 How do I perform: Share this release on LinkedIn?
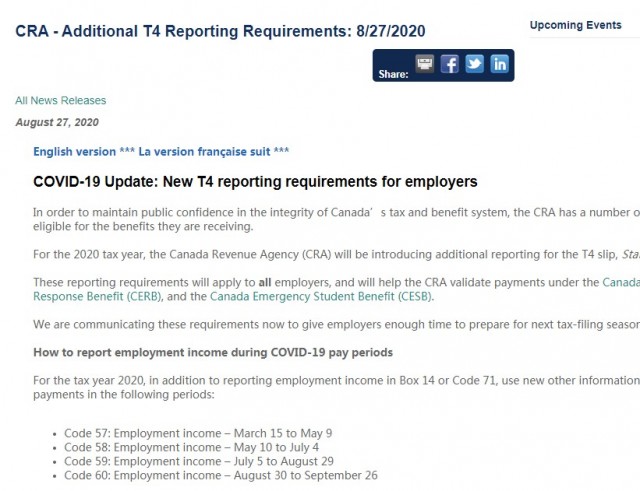(500, 64)
